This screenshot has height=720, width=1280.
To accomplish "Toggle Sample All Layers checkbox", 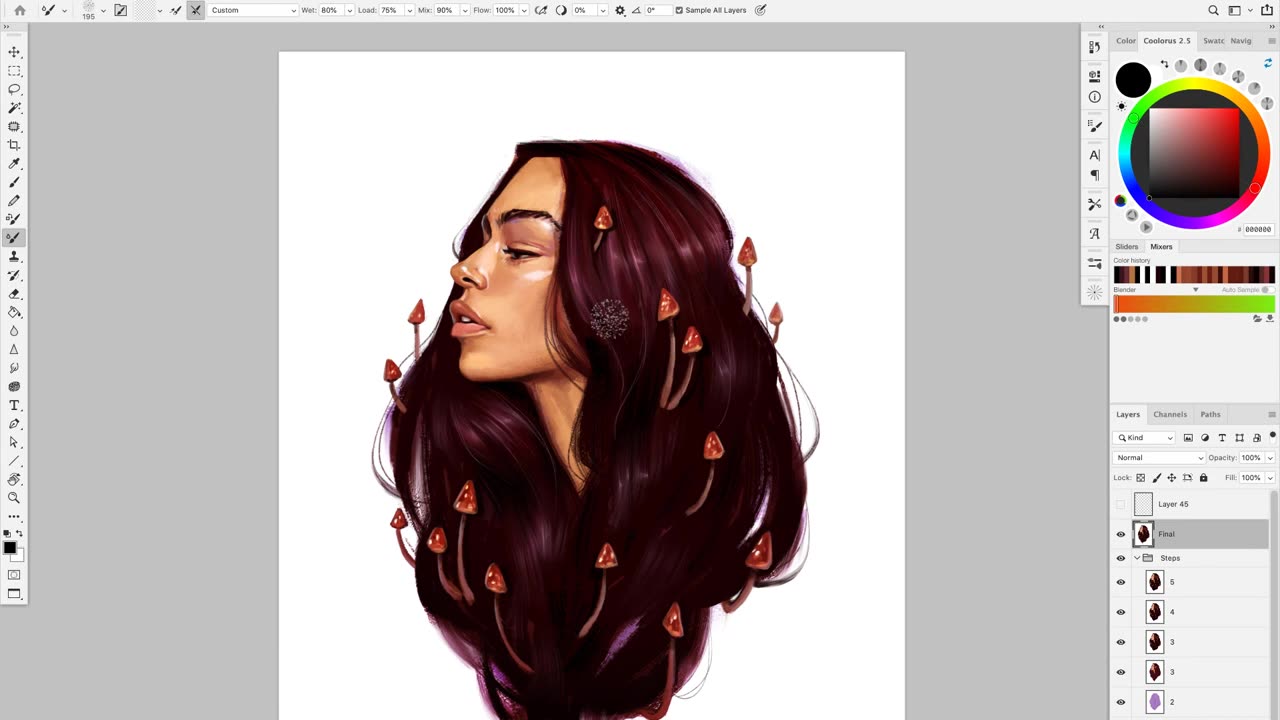I will coord(680,10).
